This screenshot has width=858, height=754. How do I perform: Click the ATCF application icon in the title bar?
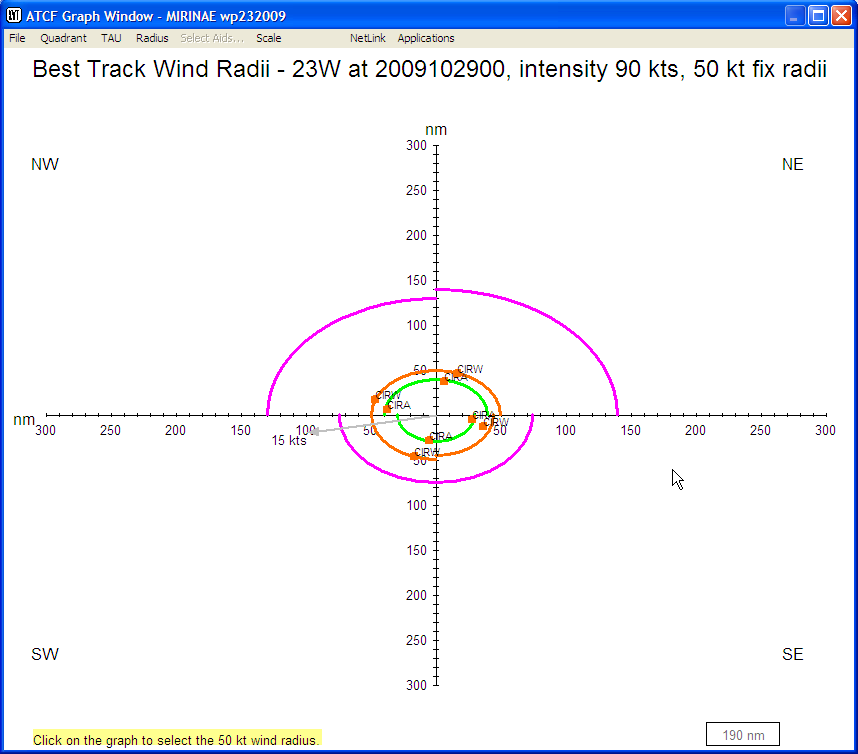pyautogui.click(x=12, y=15)
